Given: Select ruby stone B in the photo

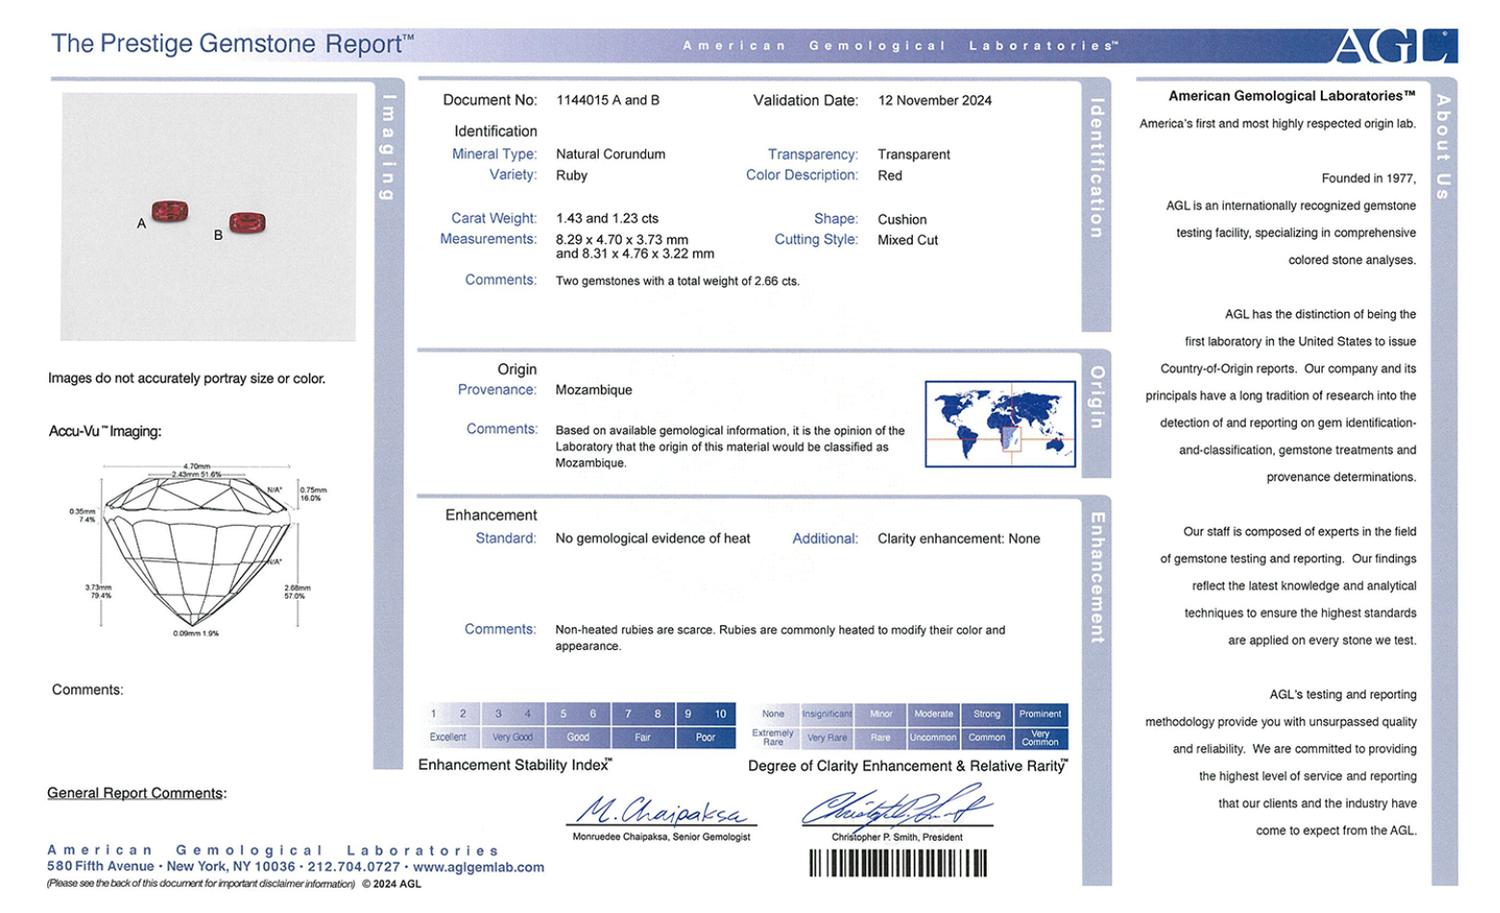Looking at the screenshot, I should click(x=247, y=222).
